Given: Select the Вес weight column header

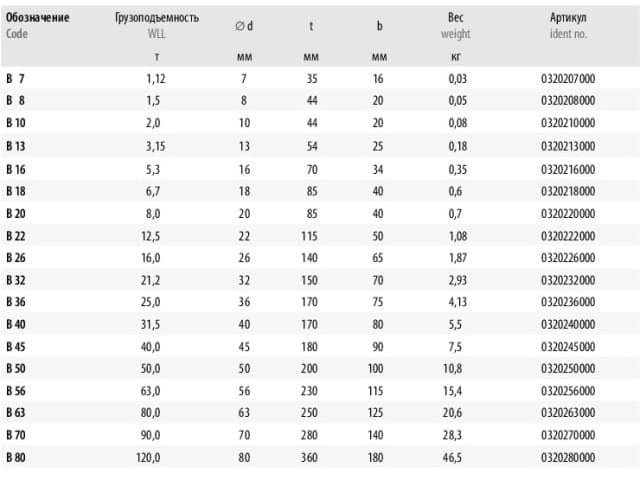Looking at the screenshot, I should (x=456, y=25).
